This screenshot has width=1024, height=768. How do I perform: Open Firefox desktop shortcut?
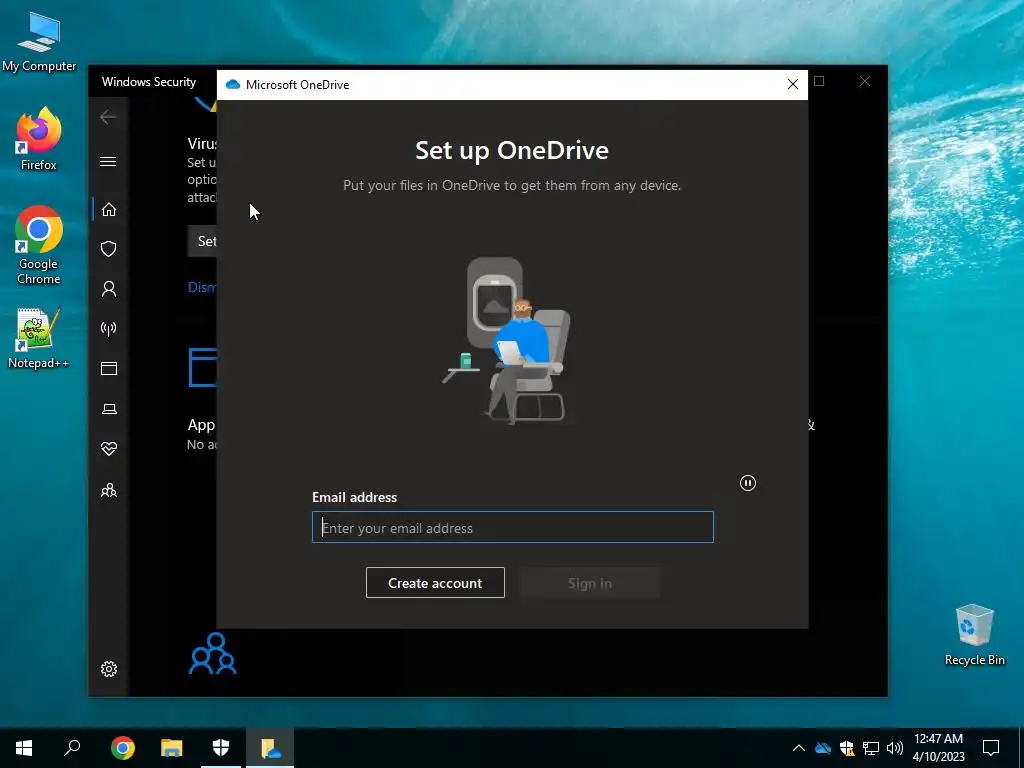pyautogui.click(x=39, y=139)
